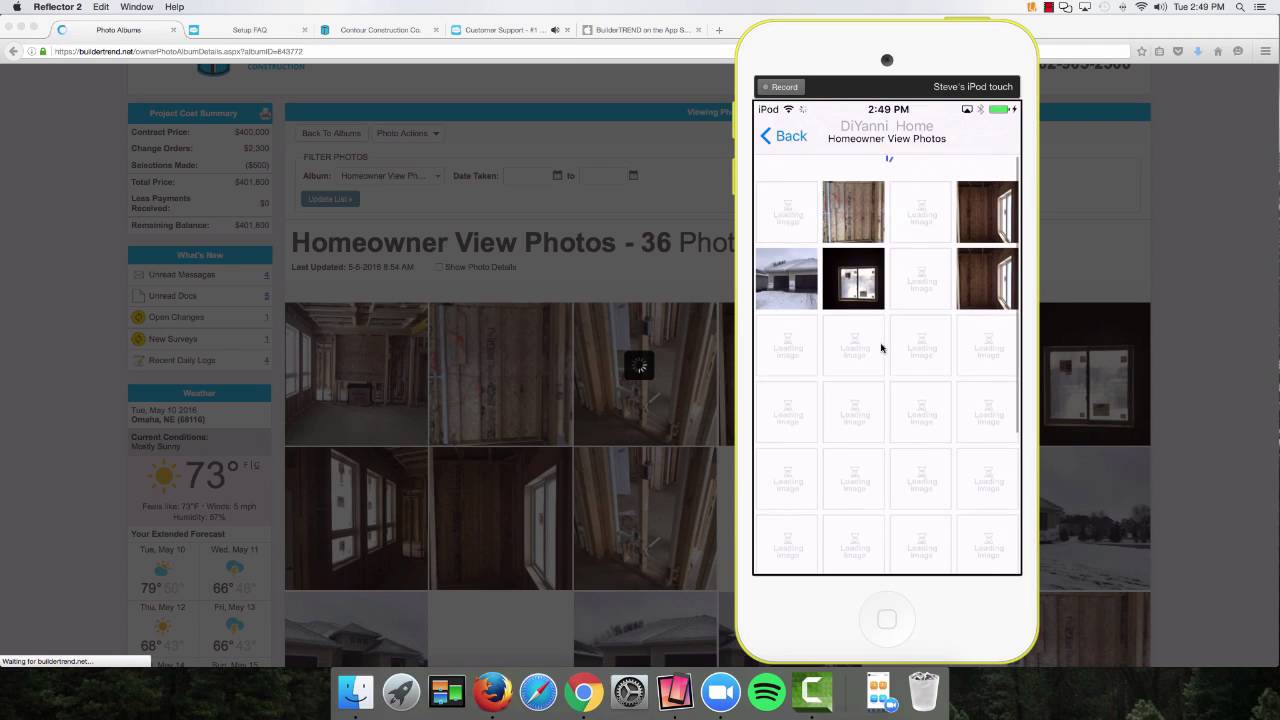Close the Photo Albums tab
The image size is (1280, 720).
174,30
